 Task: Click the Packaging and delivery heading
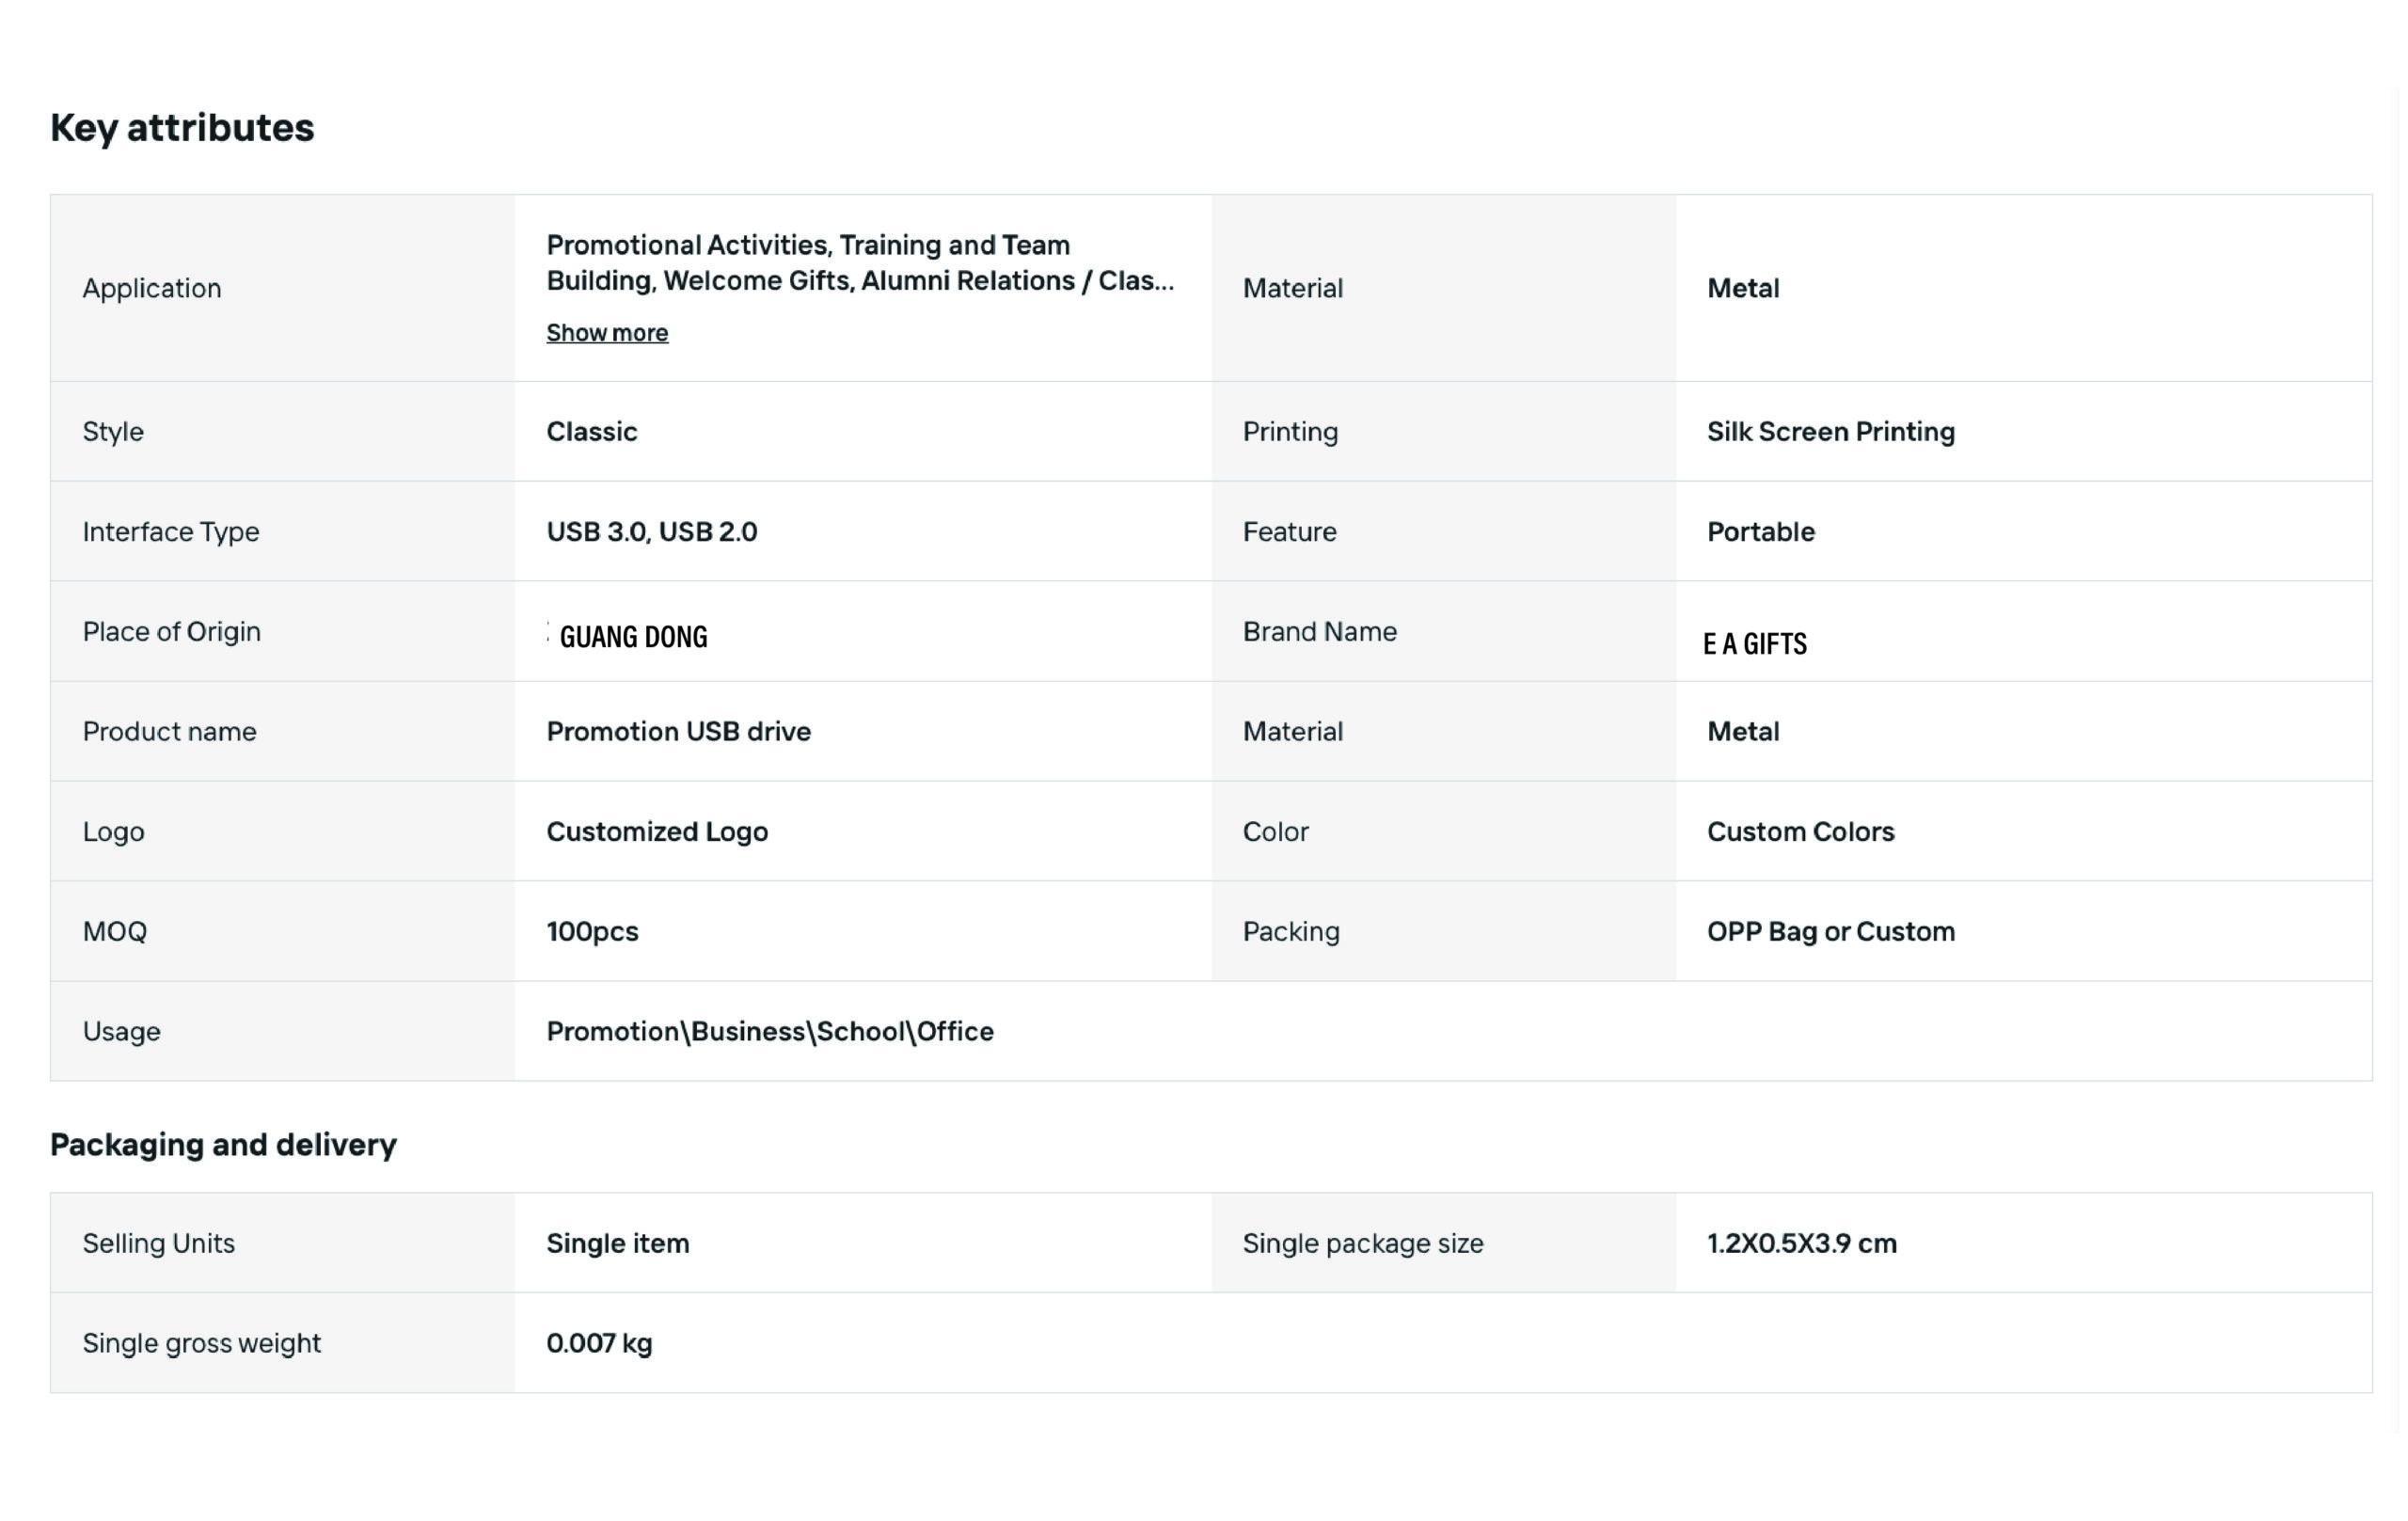(223, 1145)
